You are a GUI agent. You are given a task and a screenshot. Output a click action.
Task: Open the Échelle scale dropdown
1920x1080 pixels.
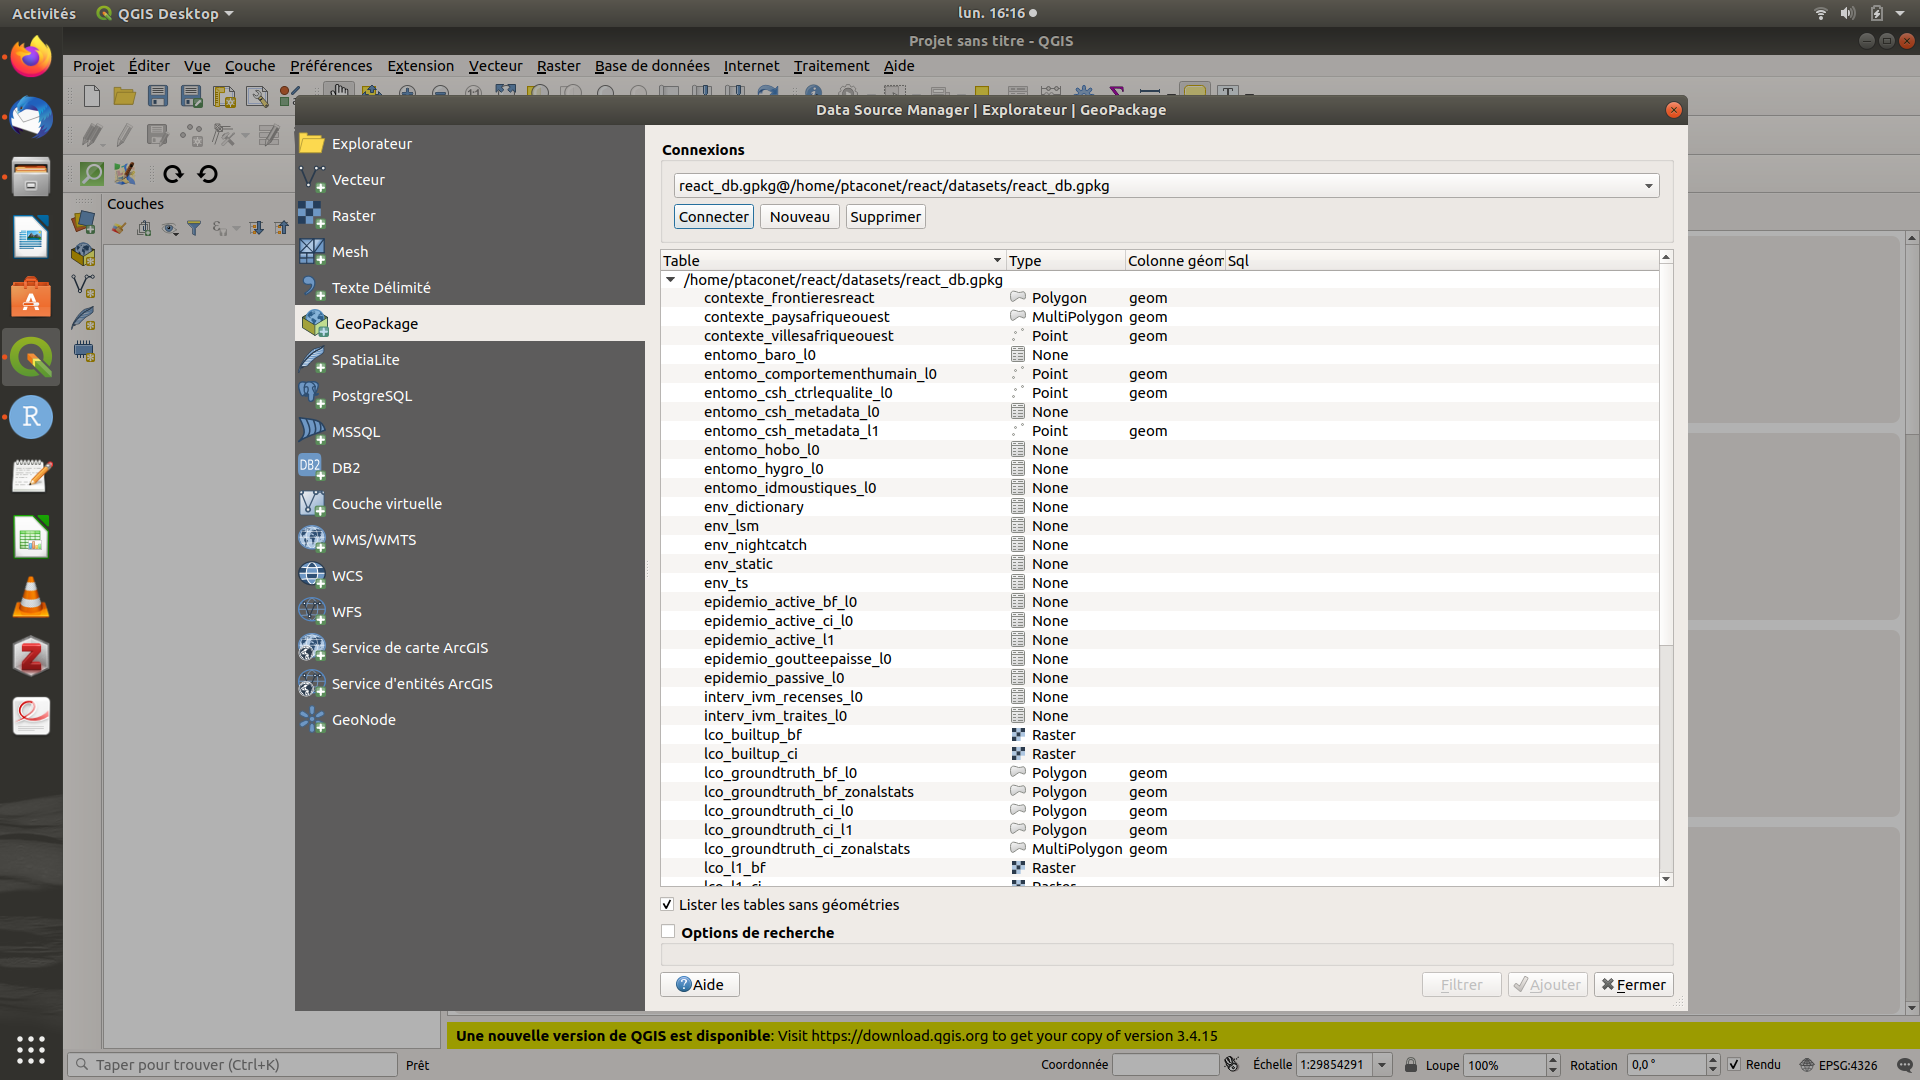(1382, 1065)
